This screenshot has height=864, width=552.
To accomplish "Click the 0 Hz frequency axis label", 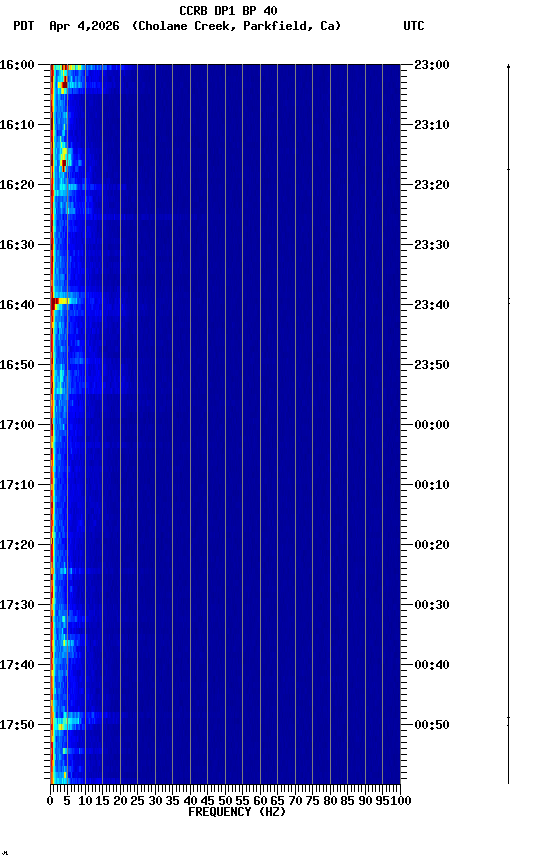I will (x=50, y=801).
